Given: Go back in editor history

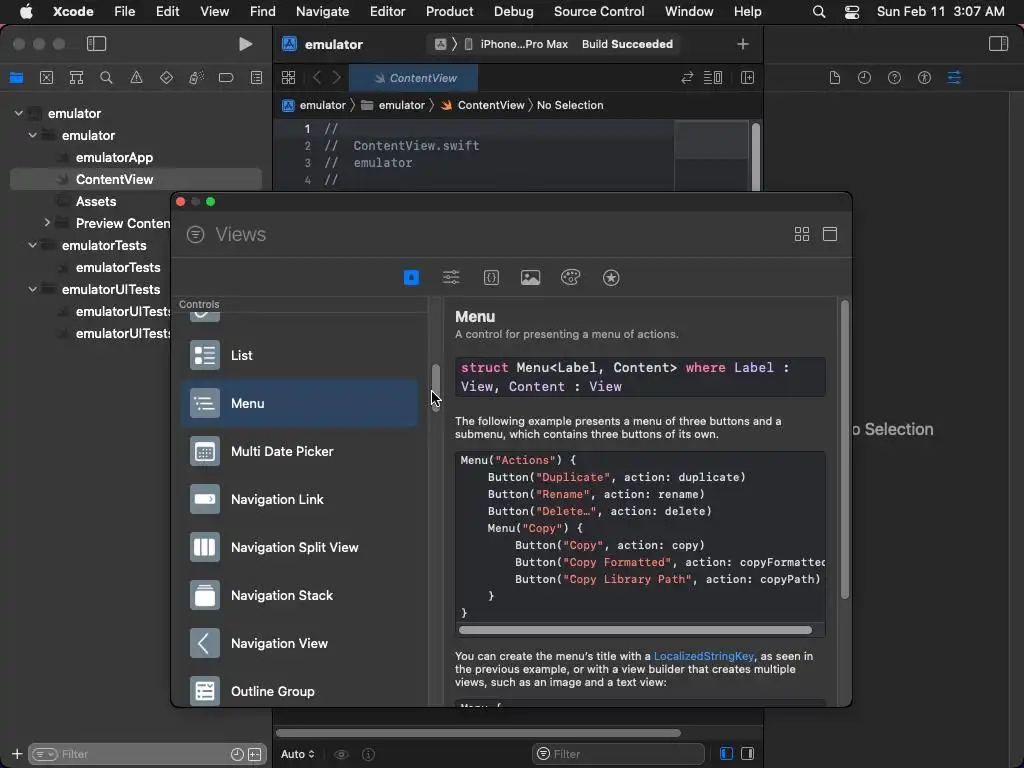Looking at the screenshot, I should click(317, 78).
